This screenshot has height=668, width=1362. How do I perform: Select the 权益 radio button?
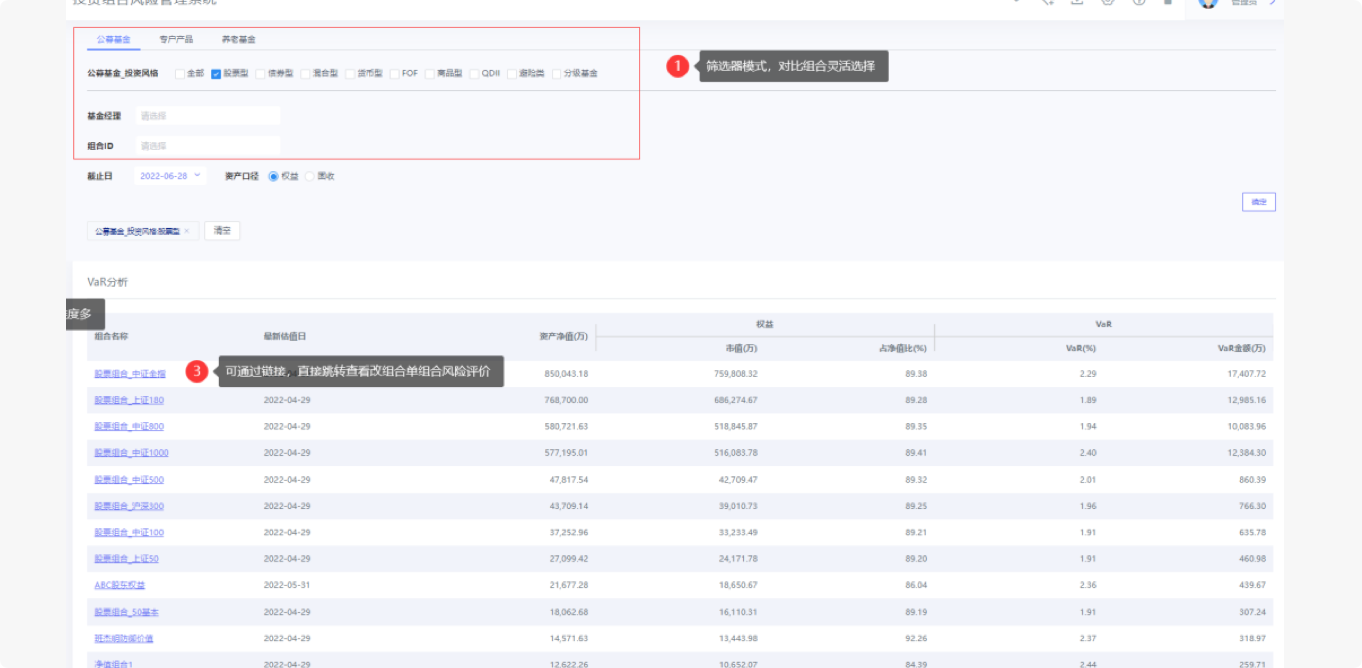tap(274, 176)
